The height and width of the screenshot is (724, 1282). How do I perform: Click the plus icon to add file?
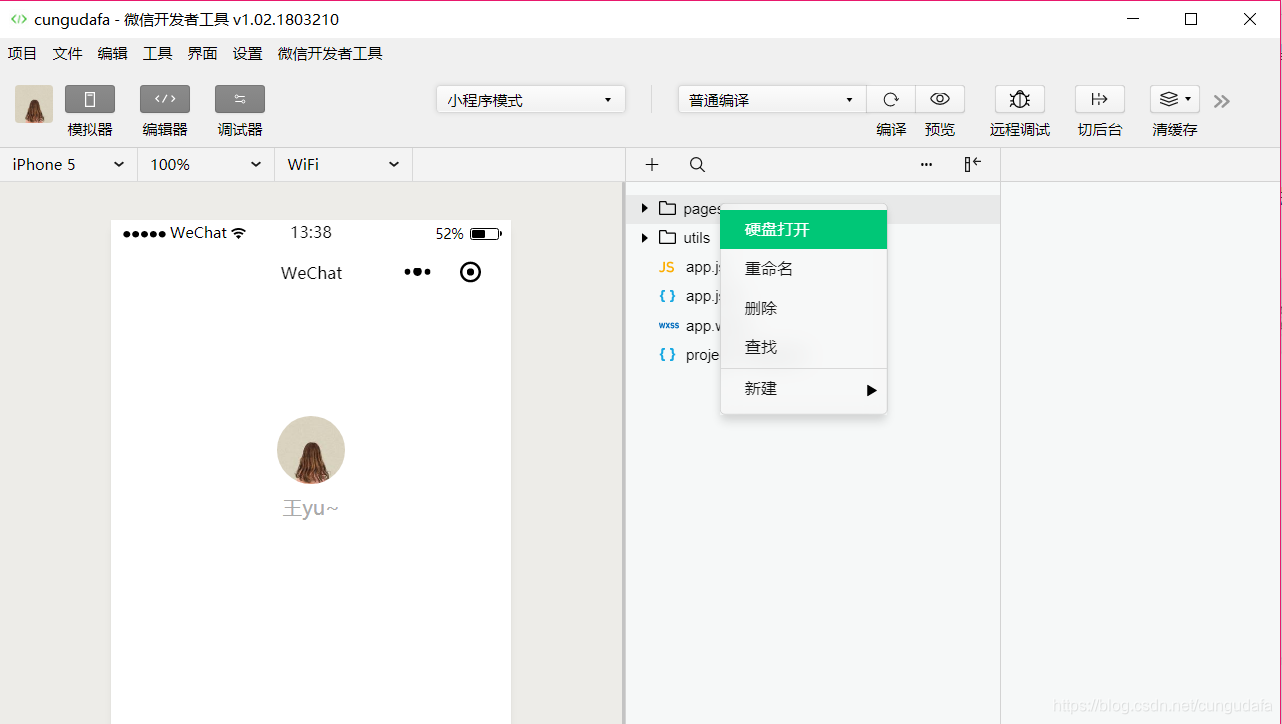(x=652, y=165)
